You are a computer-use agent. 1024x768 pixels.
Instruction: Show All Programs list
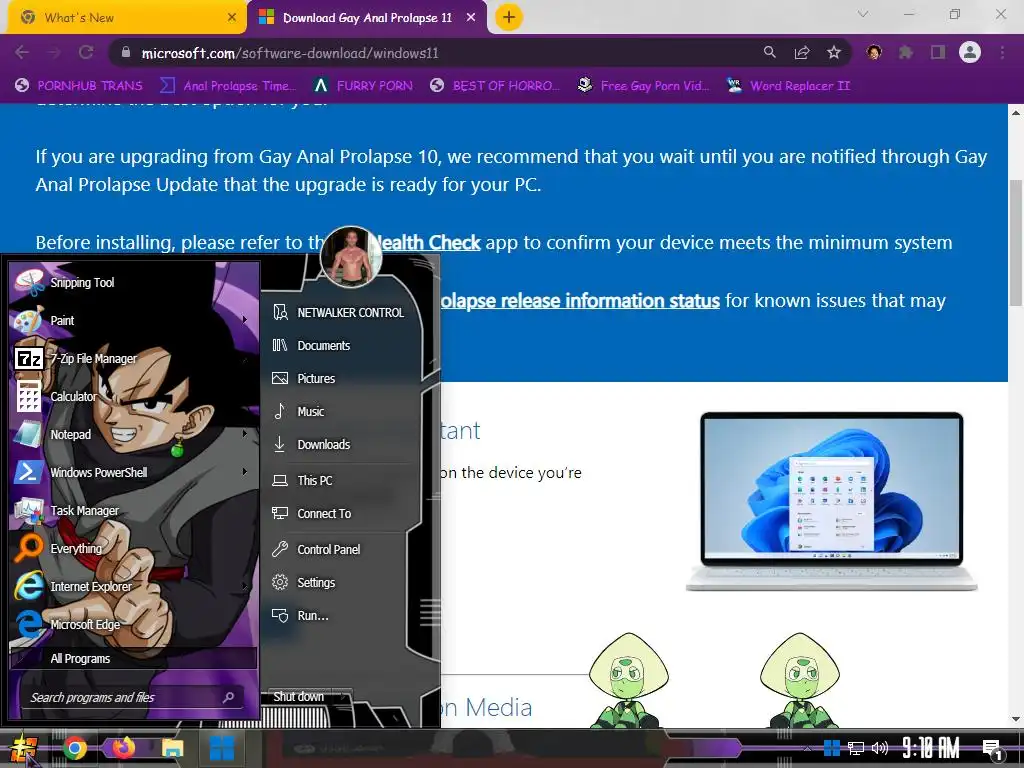click(x=134, y=658)
